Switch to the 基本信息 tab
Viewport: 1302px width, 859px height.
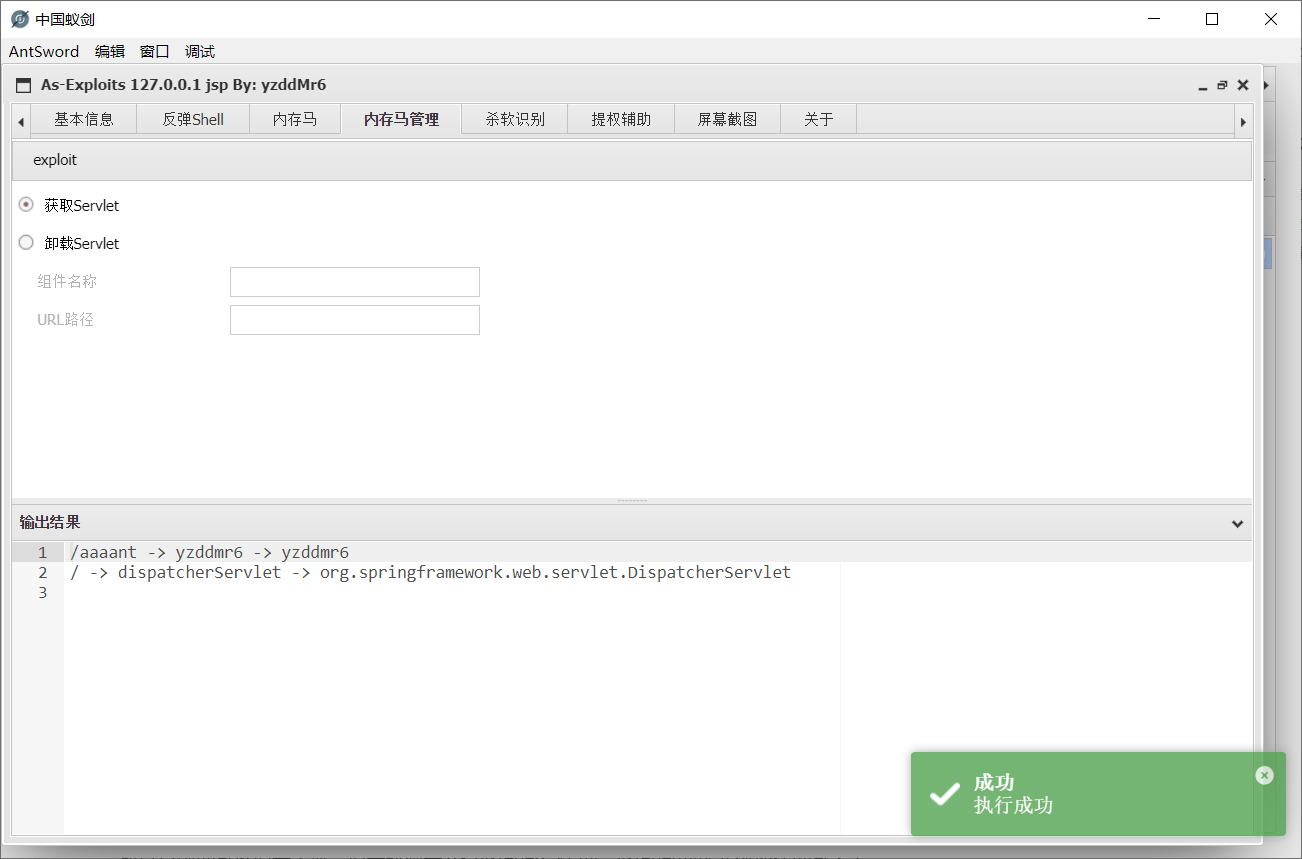pyautogui.click(x=84, y=119)
